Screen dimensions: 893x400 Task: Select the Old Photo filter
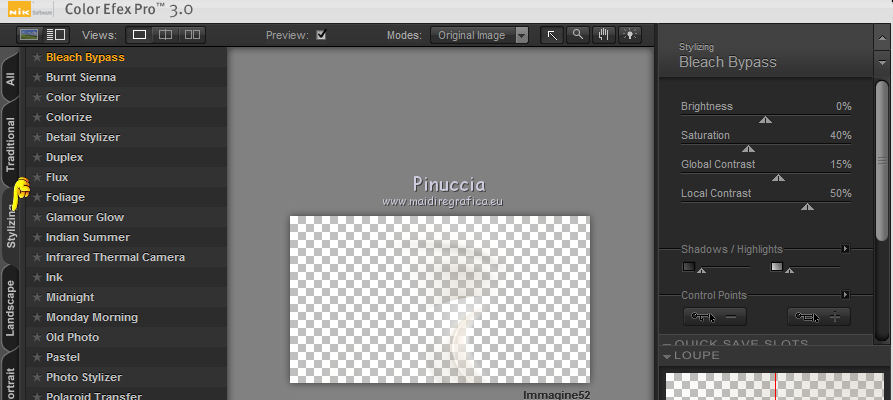click(x=127, y=337)
